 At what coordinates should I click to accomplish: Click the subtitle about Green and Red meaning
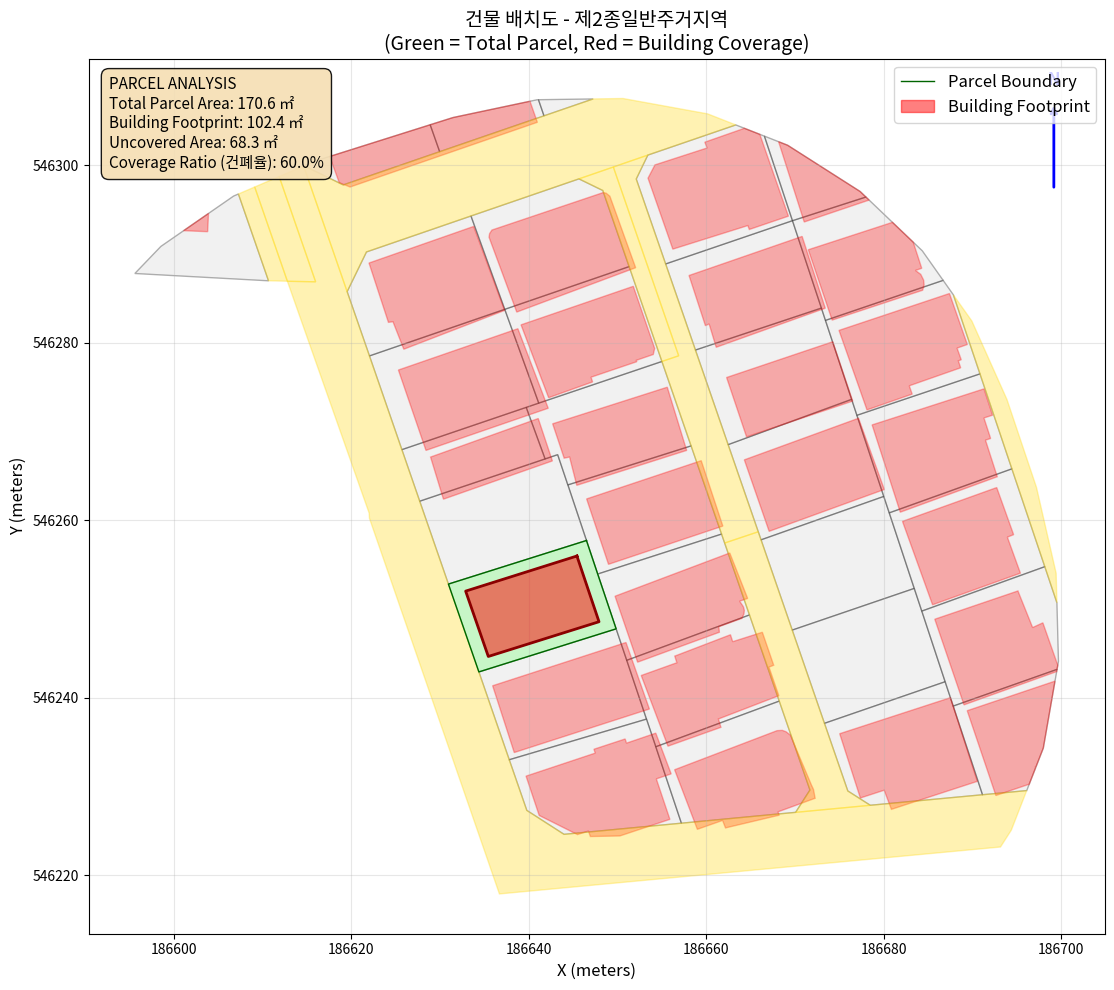[x=596, y=44]
